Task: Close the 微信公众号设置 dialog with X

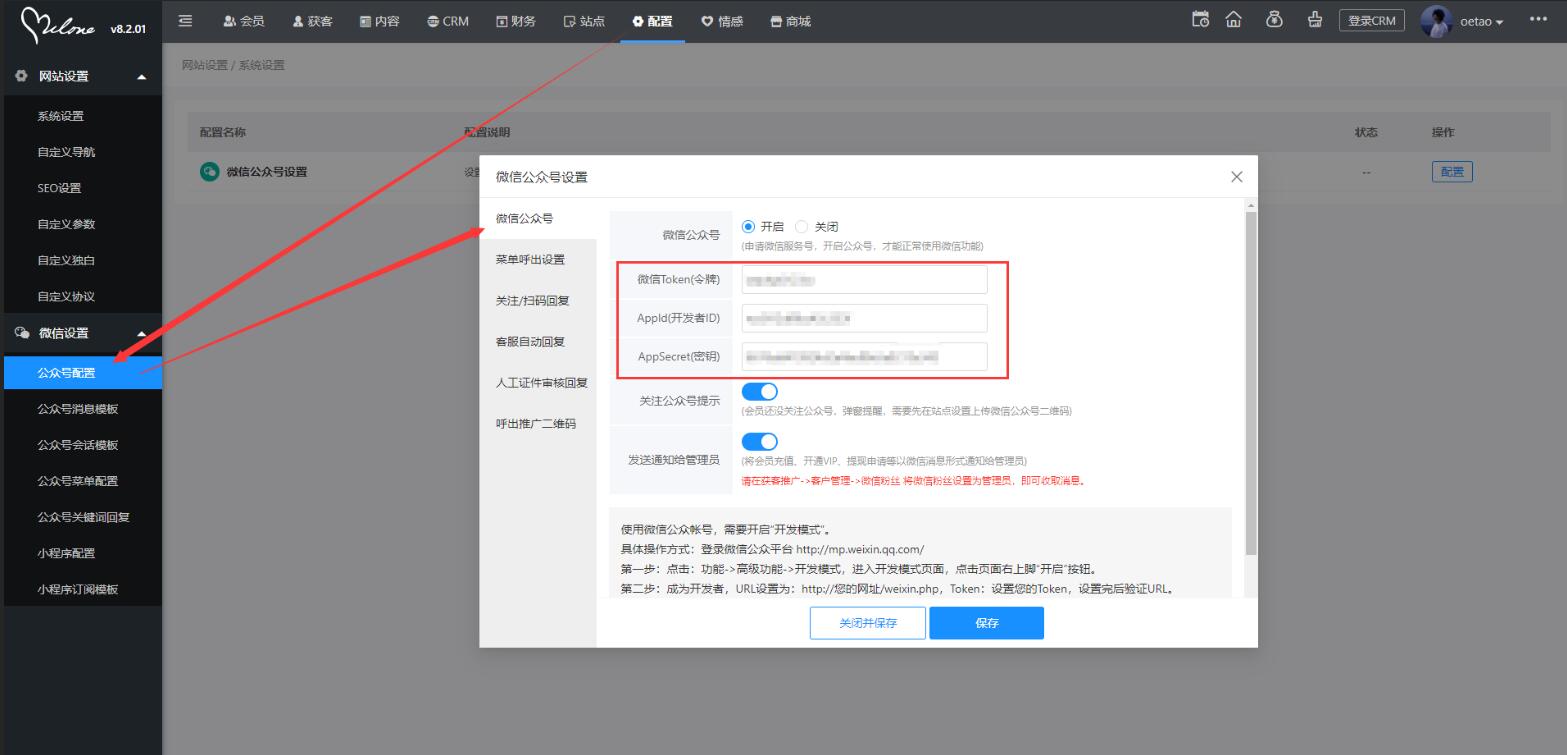Action: pos(1237,177)
